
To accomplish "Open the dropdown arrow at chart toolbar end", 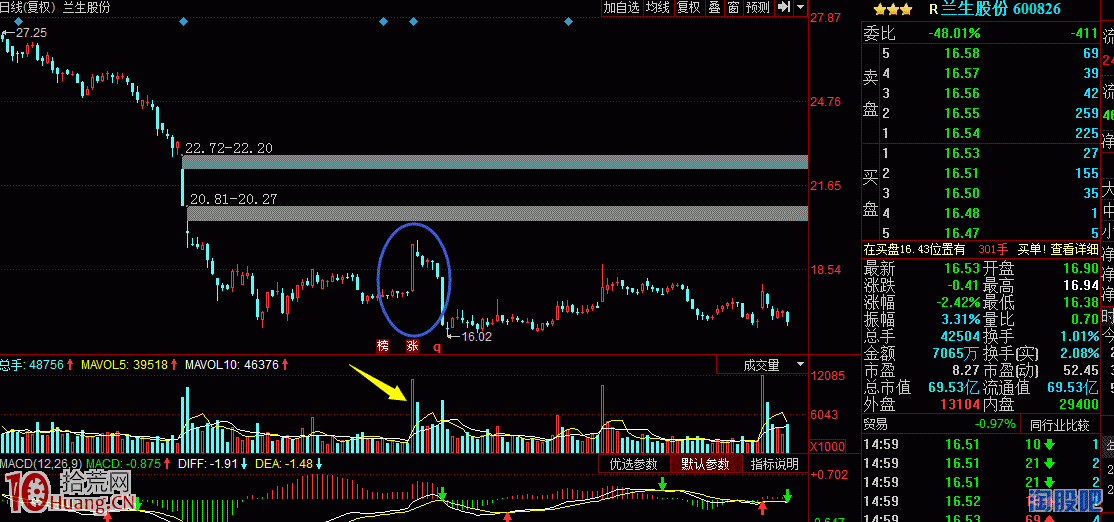I will tap(801, 7).
